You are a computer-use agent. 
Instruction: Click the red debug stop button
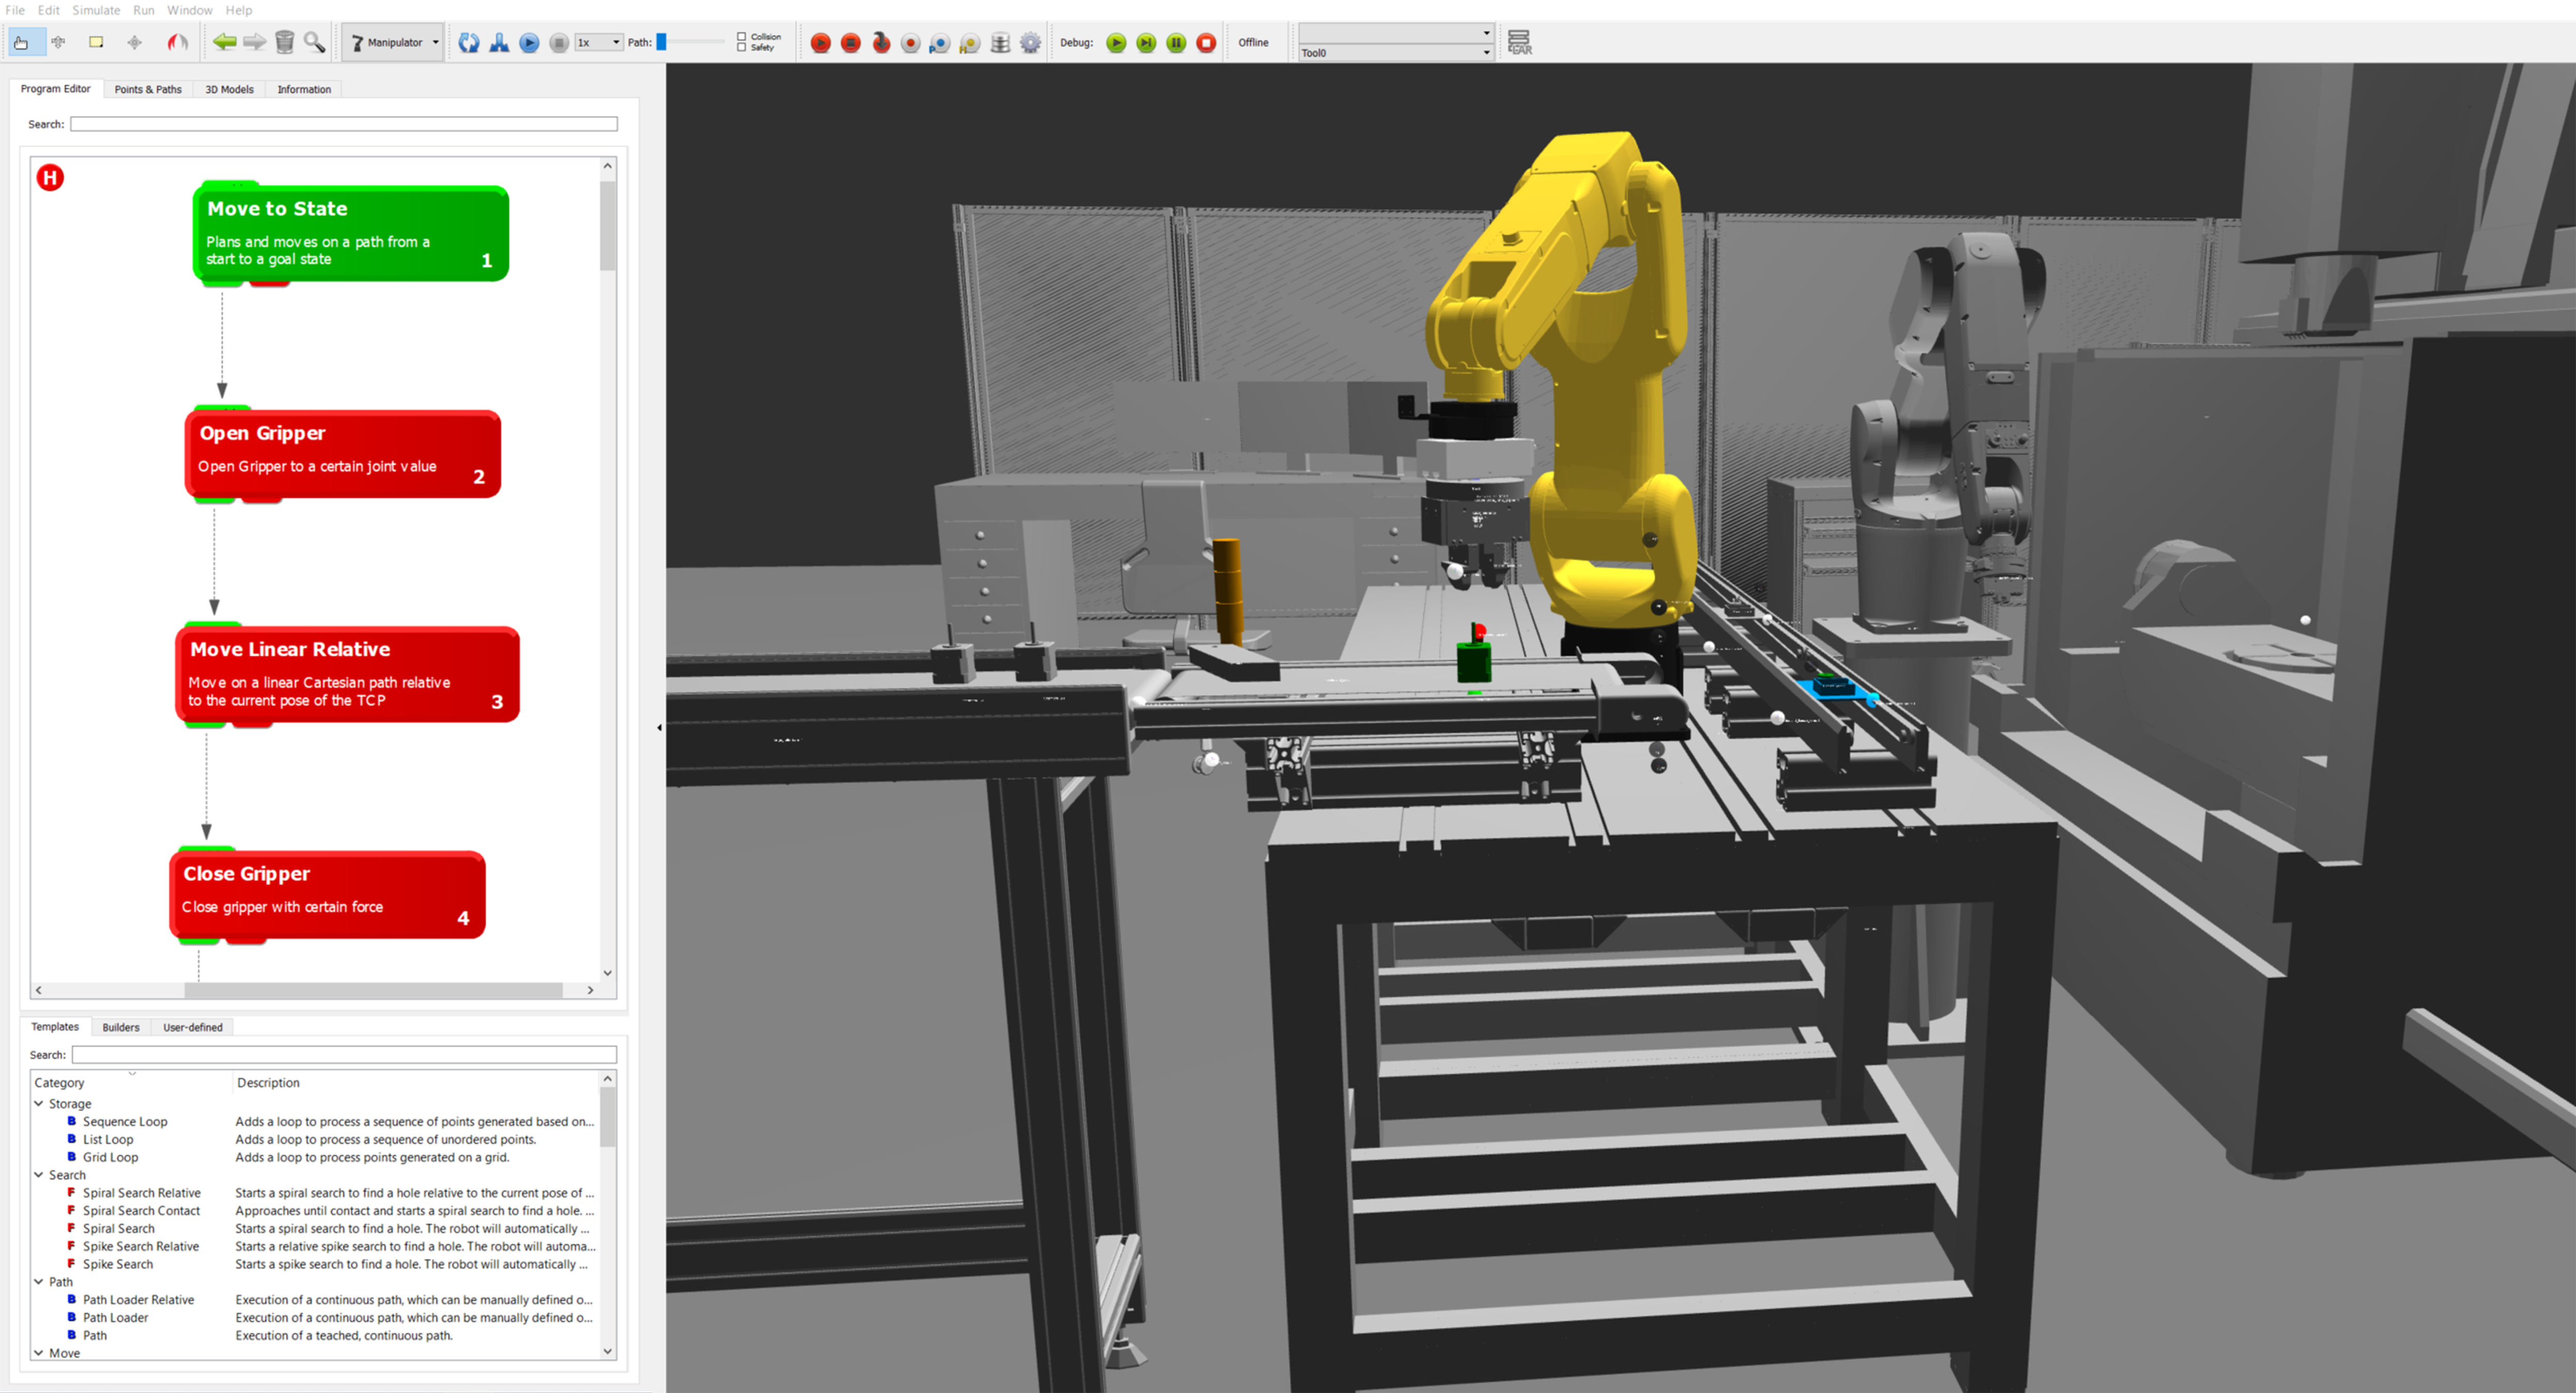pos(1206,43)
